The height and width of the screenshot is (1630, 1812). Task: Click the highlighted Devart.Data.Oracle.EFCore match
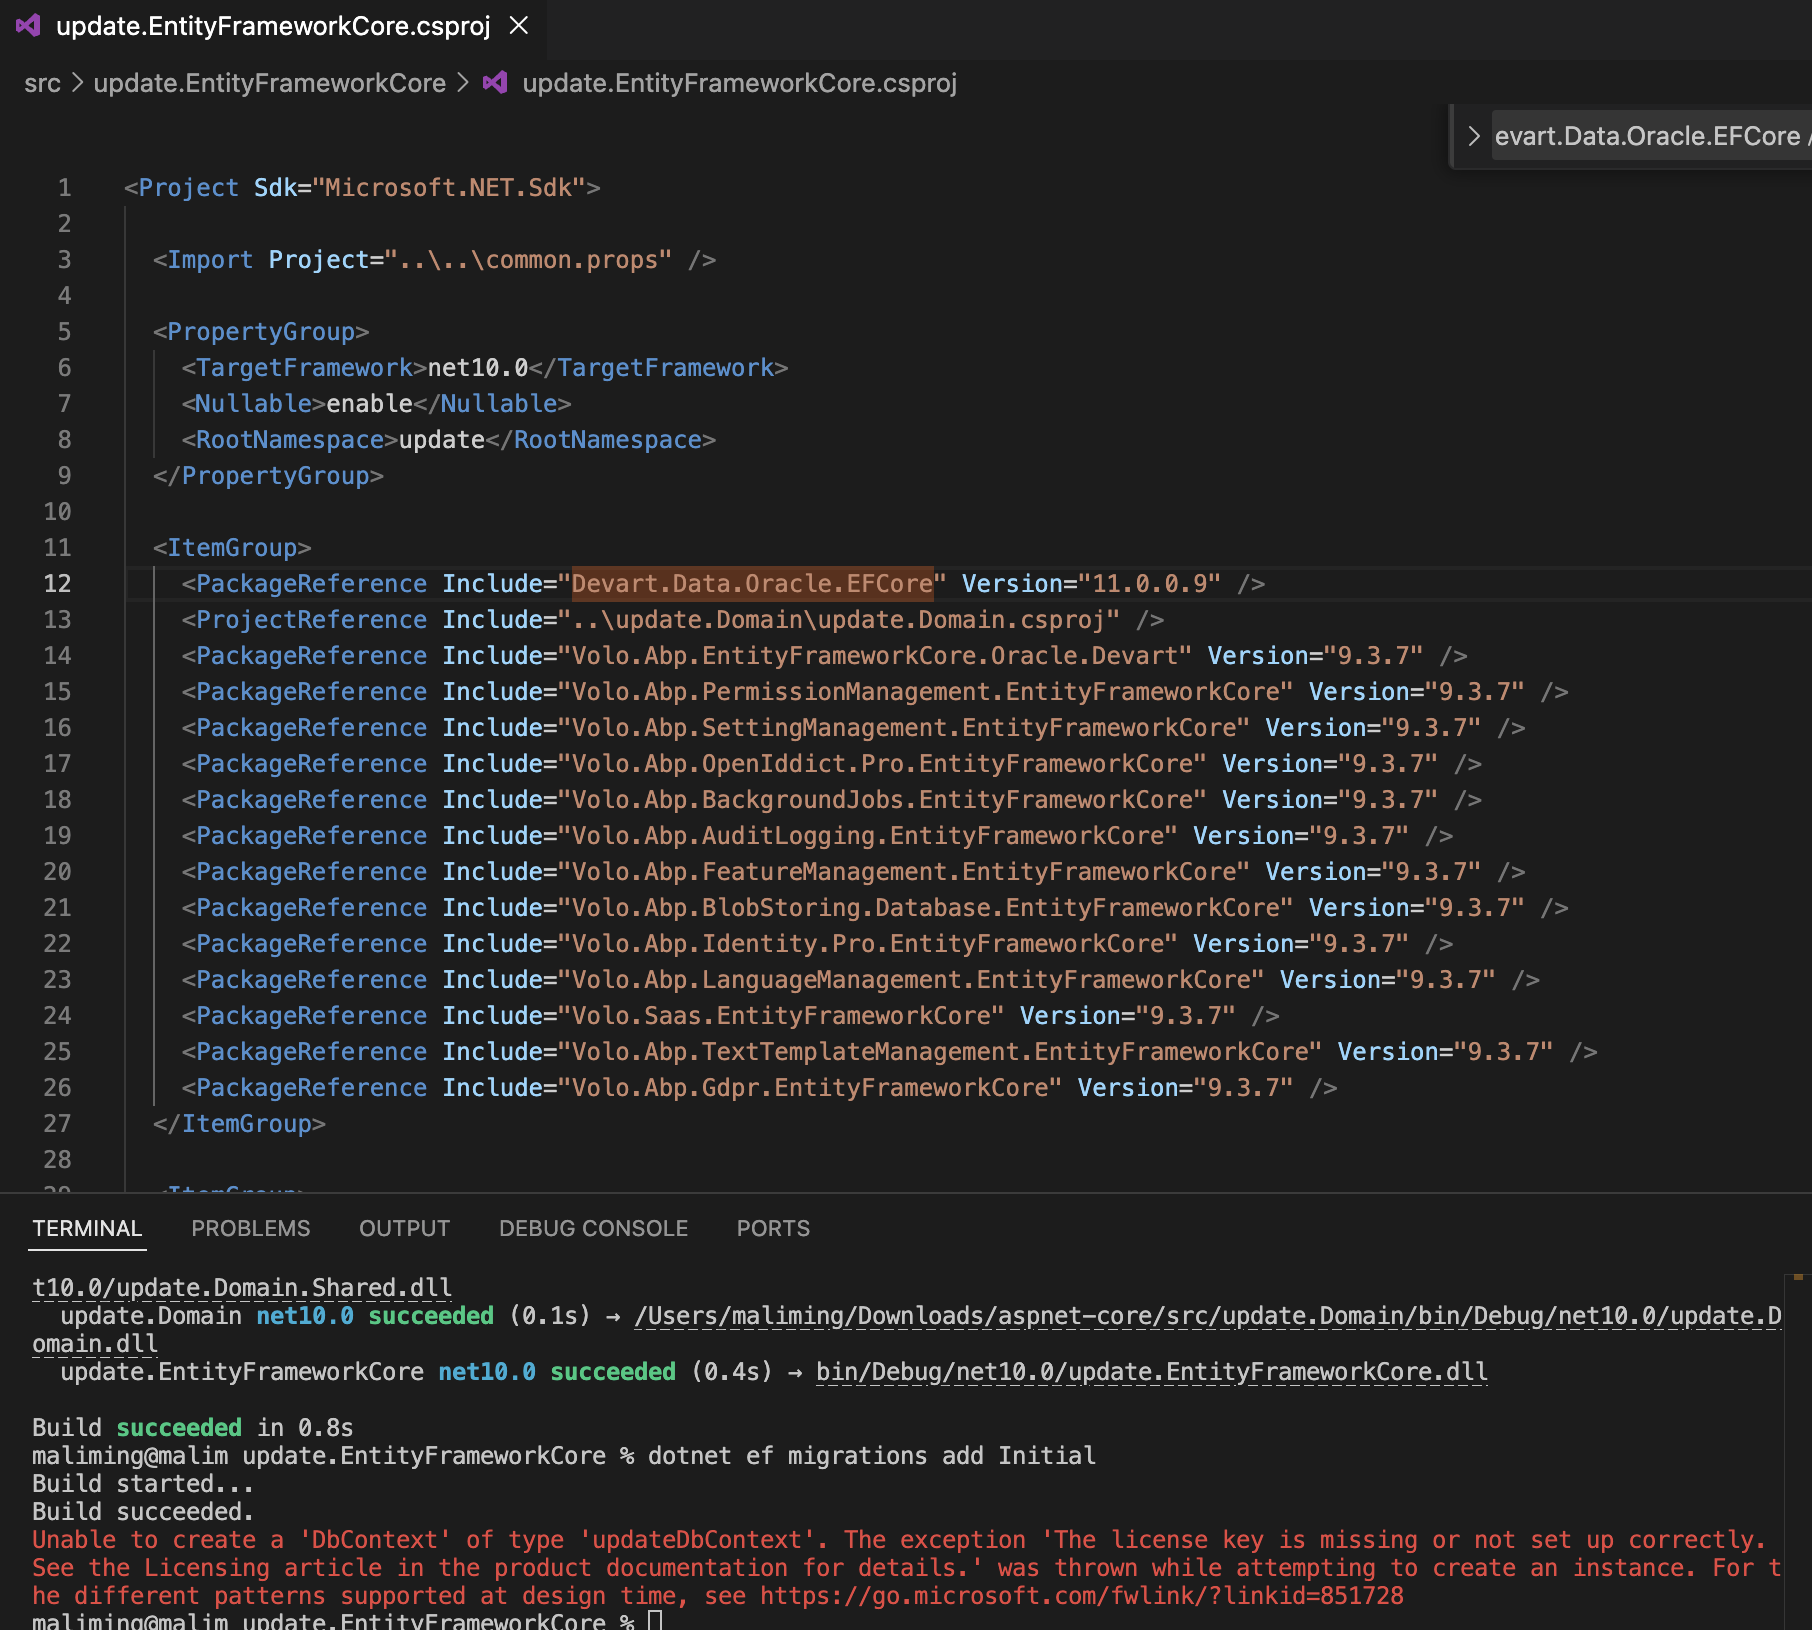(751, 584)
